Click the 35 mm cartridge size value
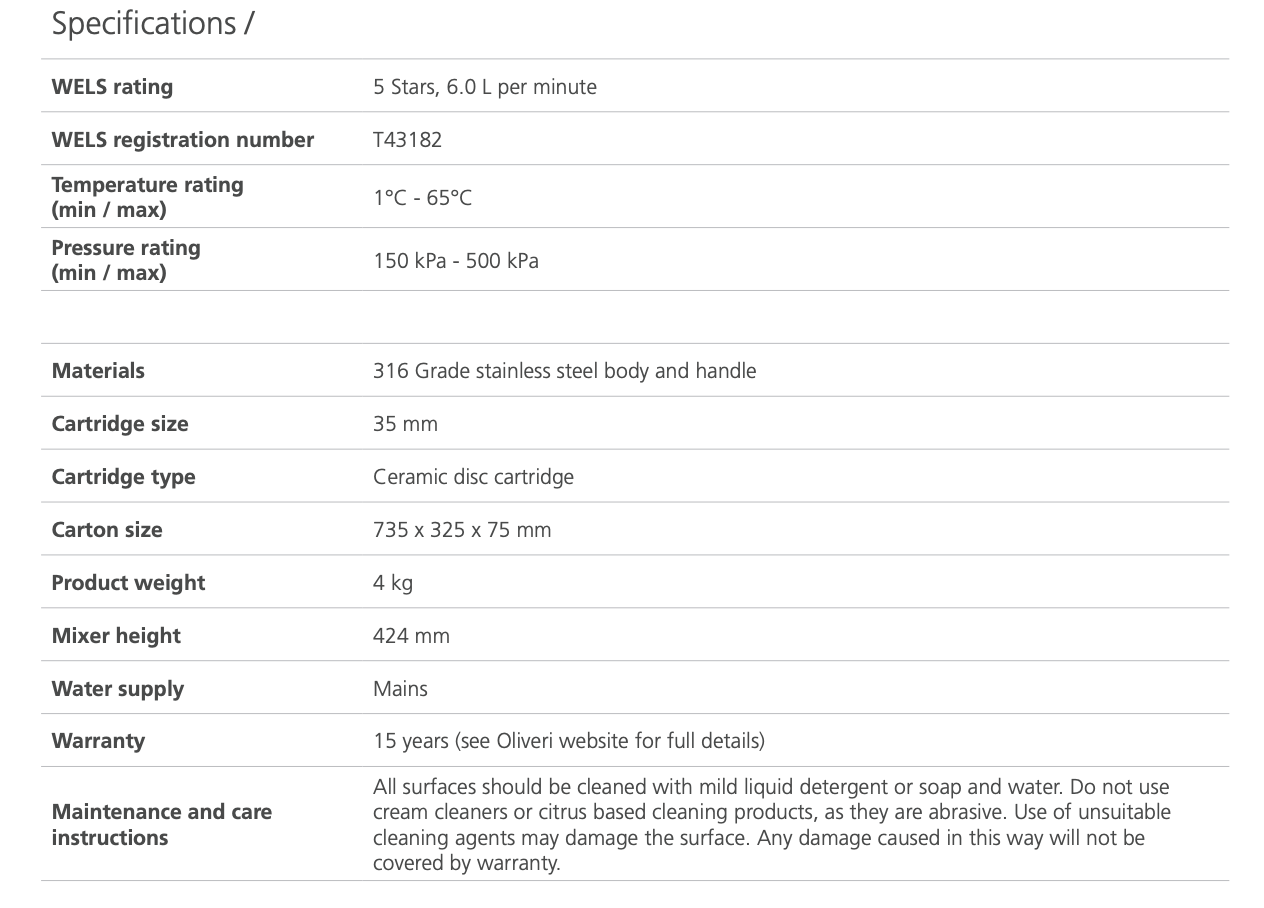Image resolution: width=1264 pixels, height=908 pixels. click(x=405, y=424)
